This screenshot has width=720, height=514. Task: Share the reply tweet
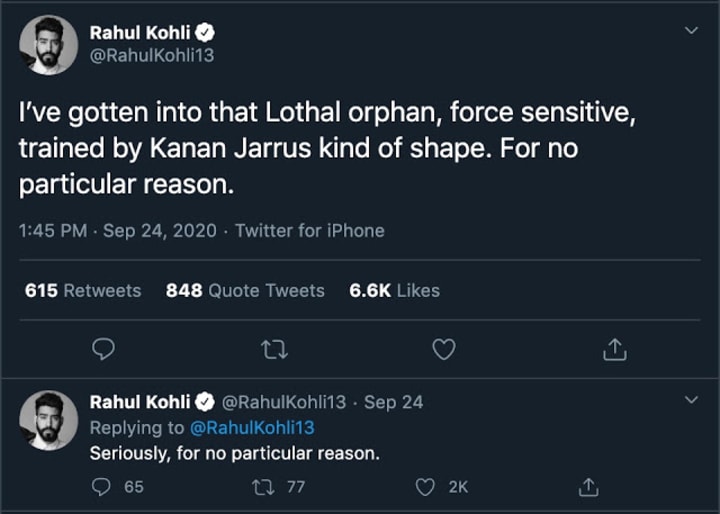tap(588, 487)
